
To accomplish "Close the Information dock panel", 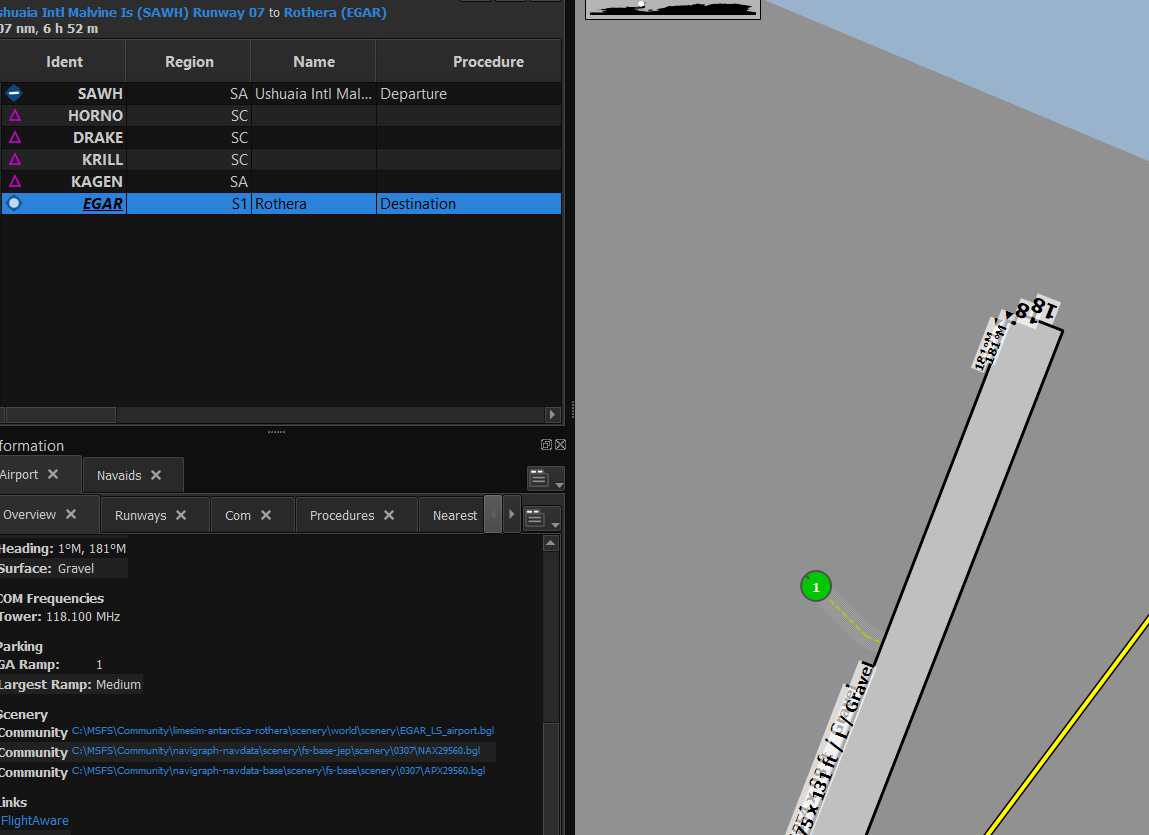I will pos(561,444).
